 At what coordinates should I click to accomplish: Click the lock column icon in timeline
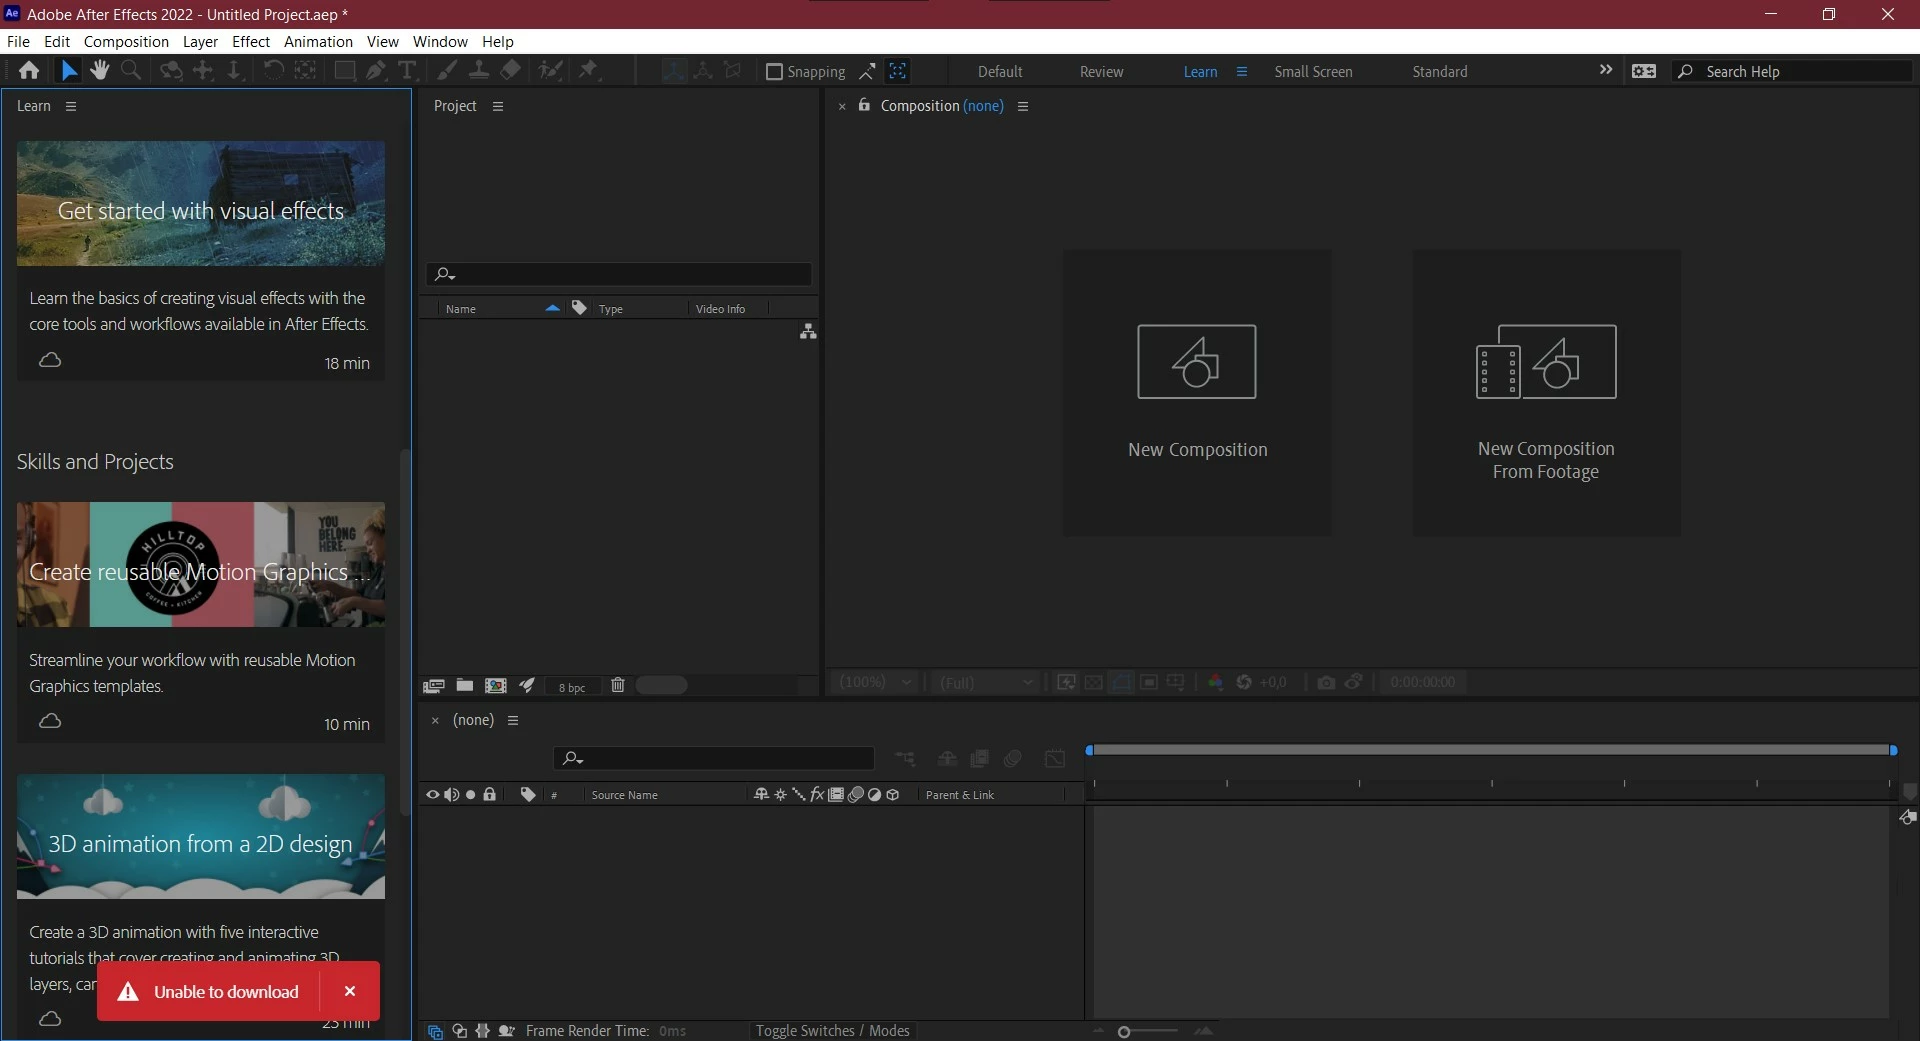tap(490, 795)
